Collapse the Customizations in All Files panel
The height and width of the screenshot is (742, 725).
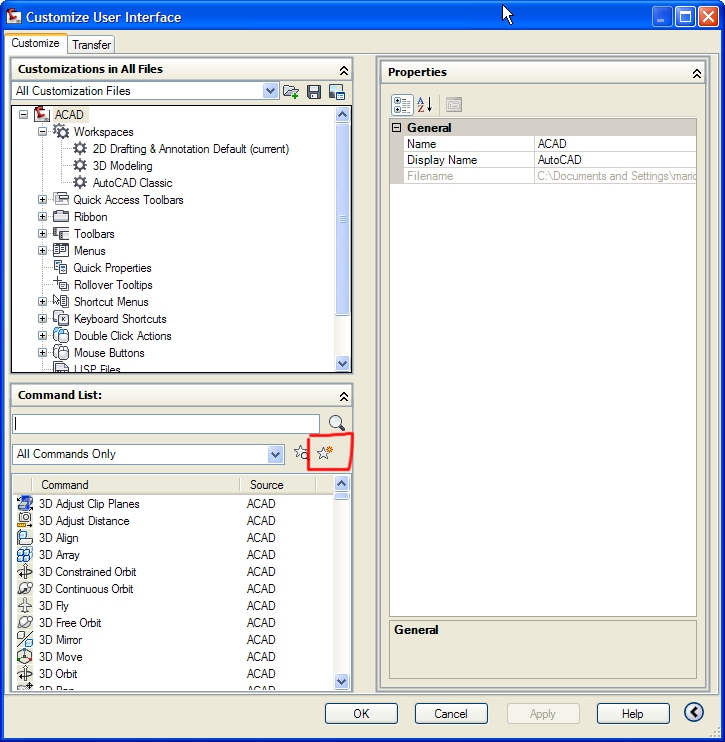coord(344,70)
